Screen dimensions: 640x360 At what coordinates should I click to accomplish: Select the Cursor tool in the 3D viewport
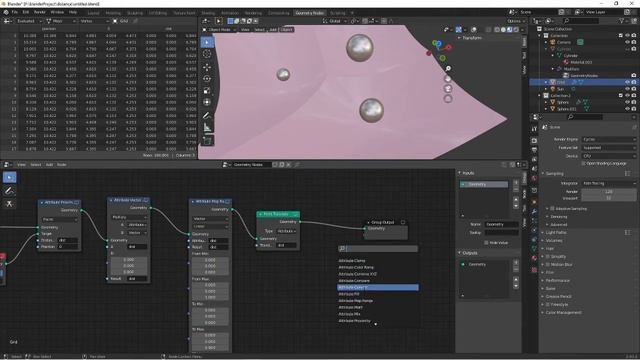pos(207,54)
